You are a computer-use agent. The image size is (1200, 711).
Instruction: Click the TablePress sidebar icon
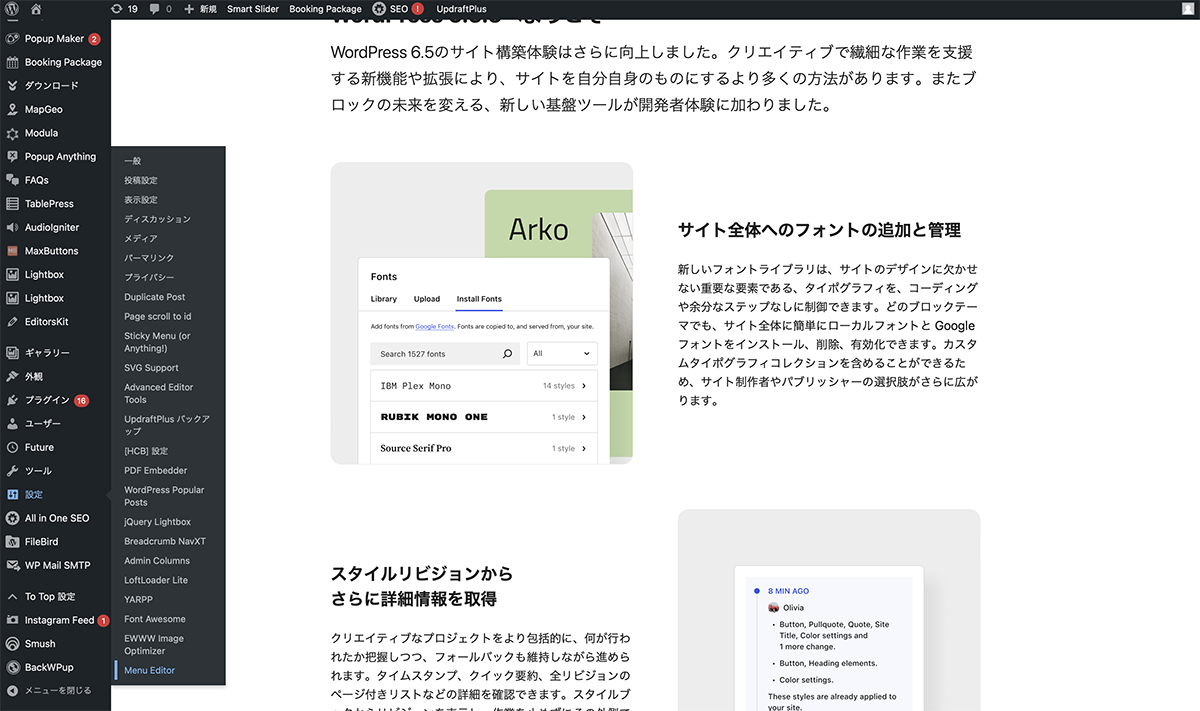(13, 204)
